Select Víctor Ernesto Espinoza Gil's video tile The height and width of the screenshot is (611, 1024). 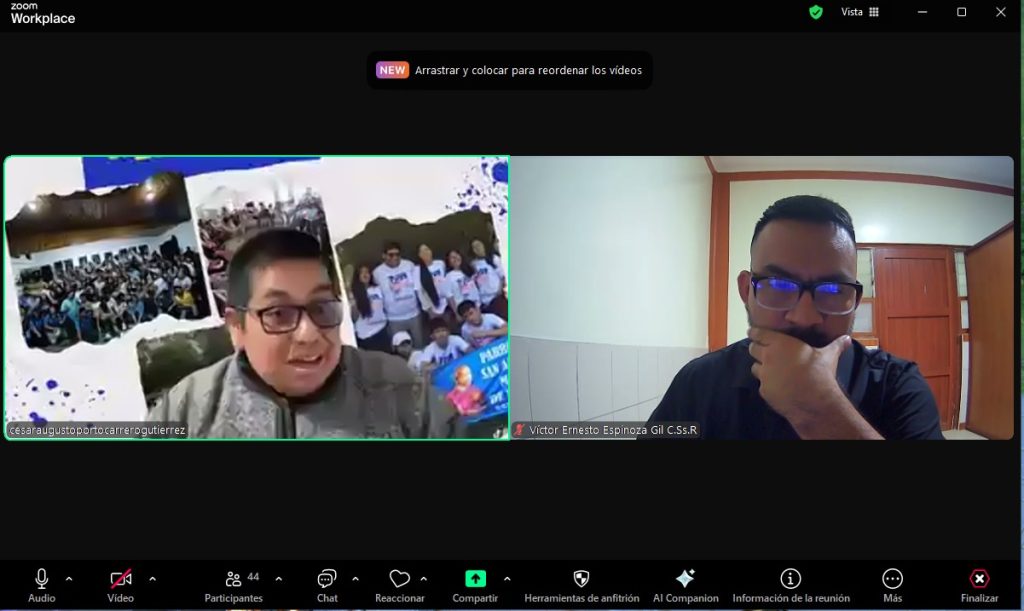pyautogui.click(x=762, y=297)
